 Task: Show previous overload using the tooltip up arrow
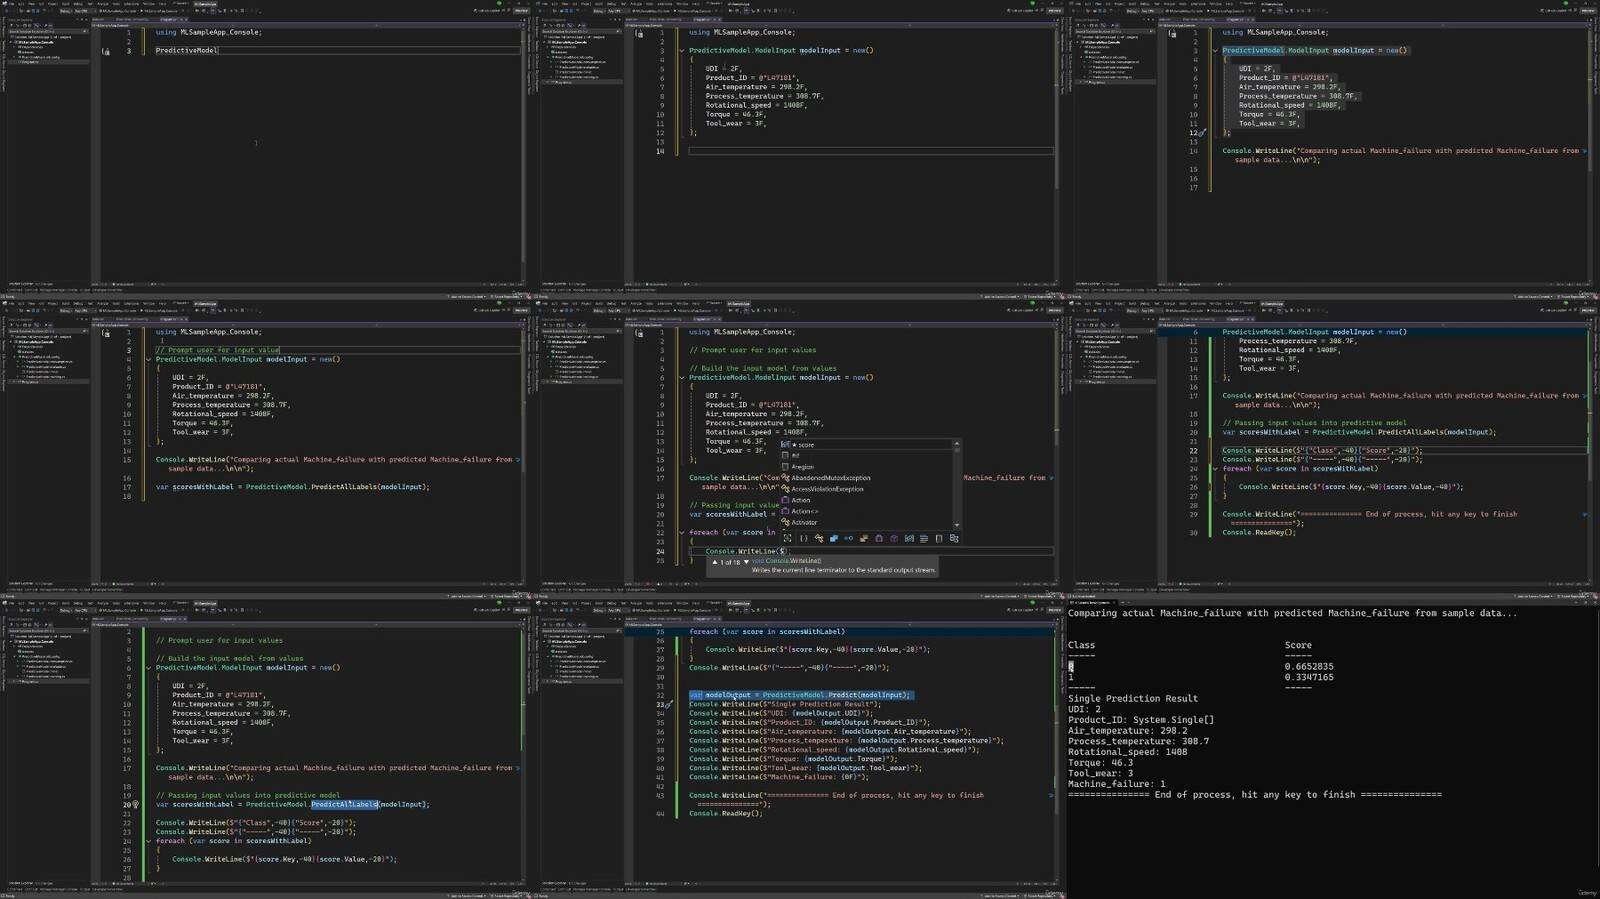(x=715, y=562)
